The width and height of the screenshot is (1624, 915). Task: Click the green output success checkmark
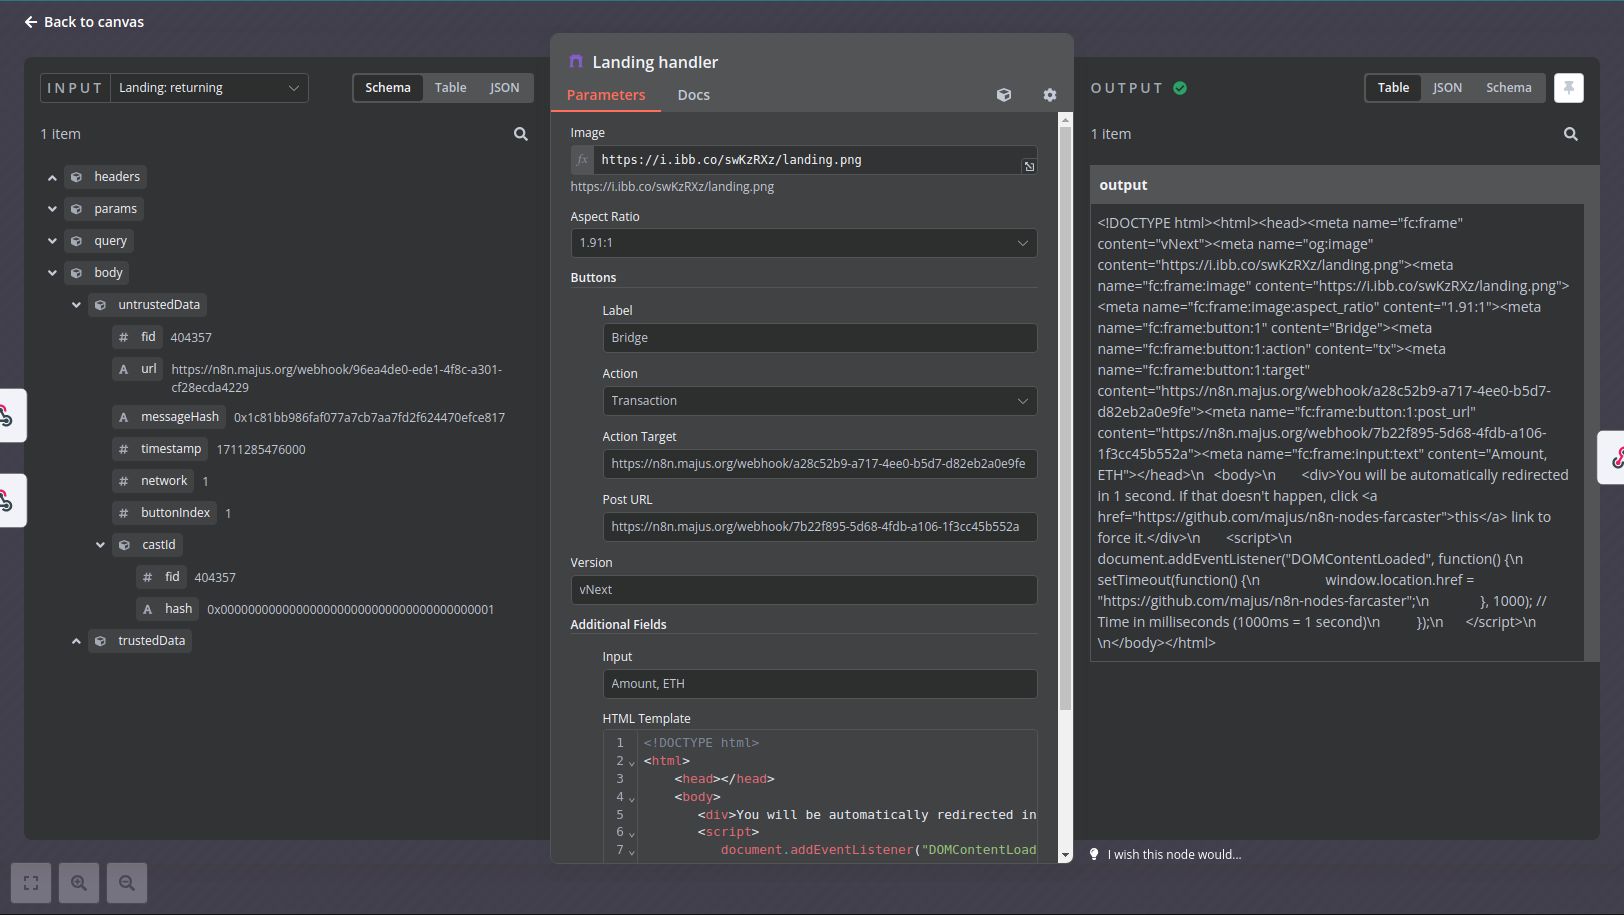(1180, 88)
